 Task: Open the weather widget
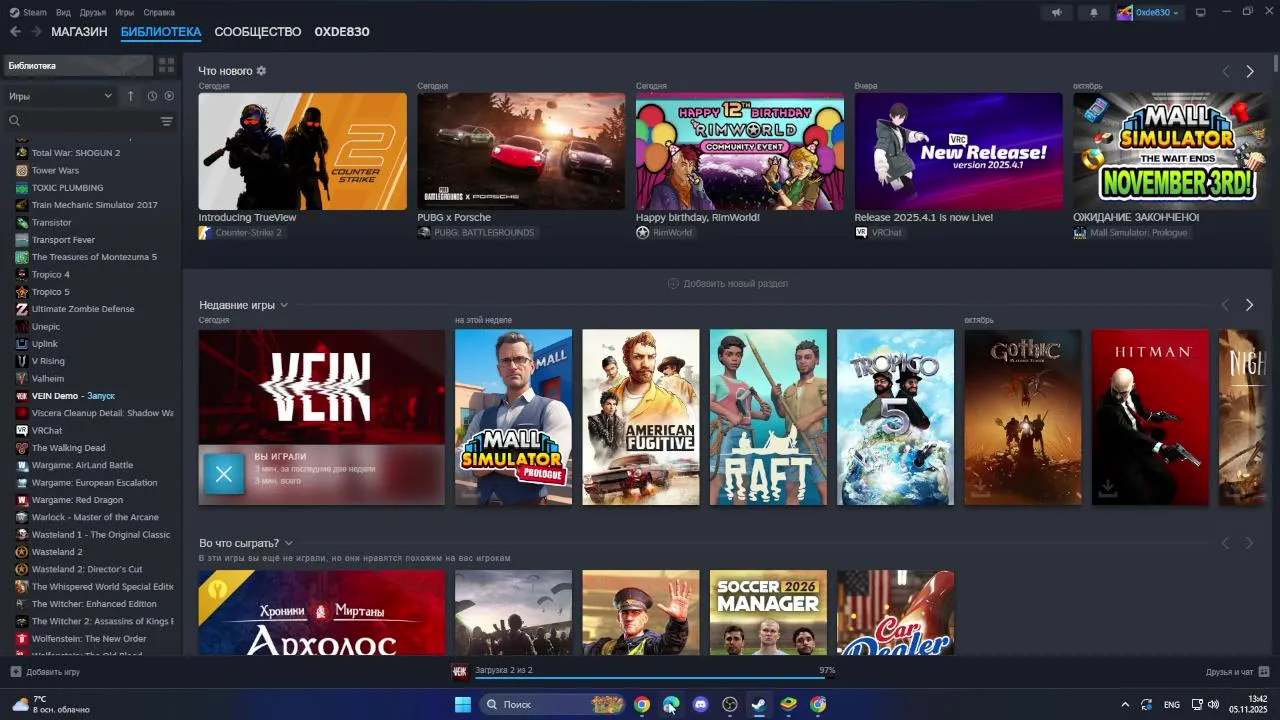click(52, 705)
